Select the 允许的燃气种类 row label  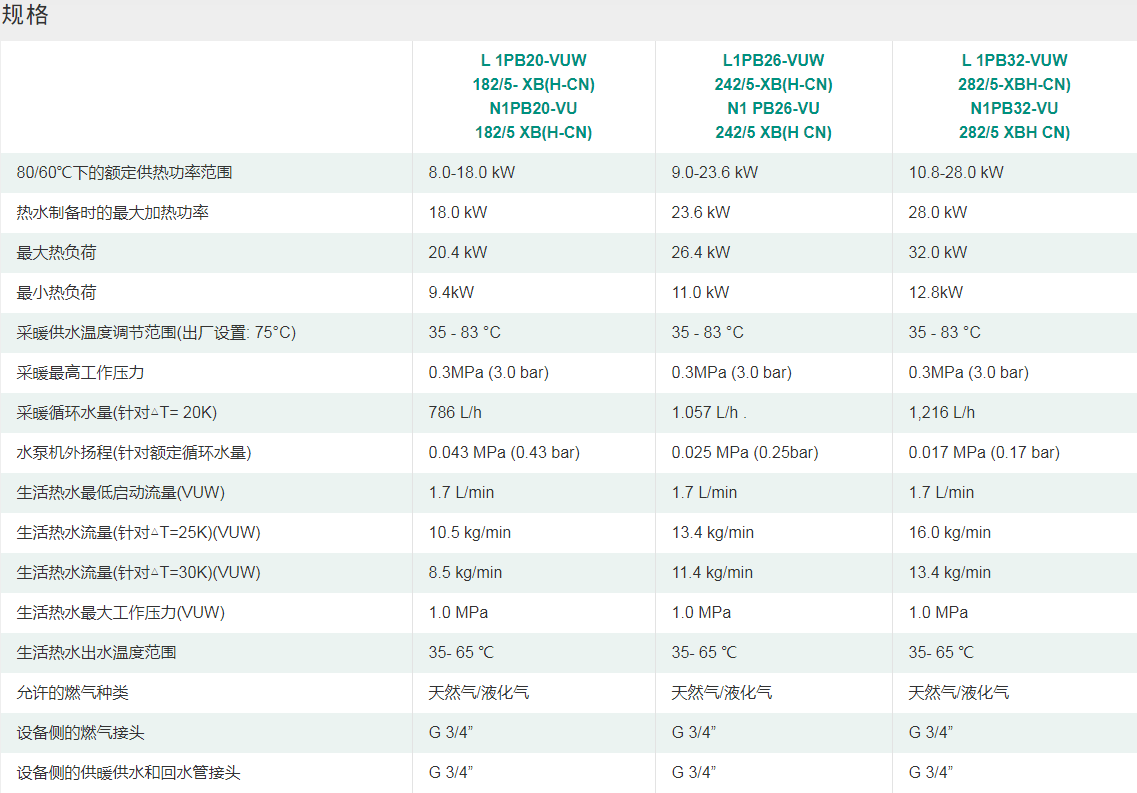pos(73,693)
